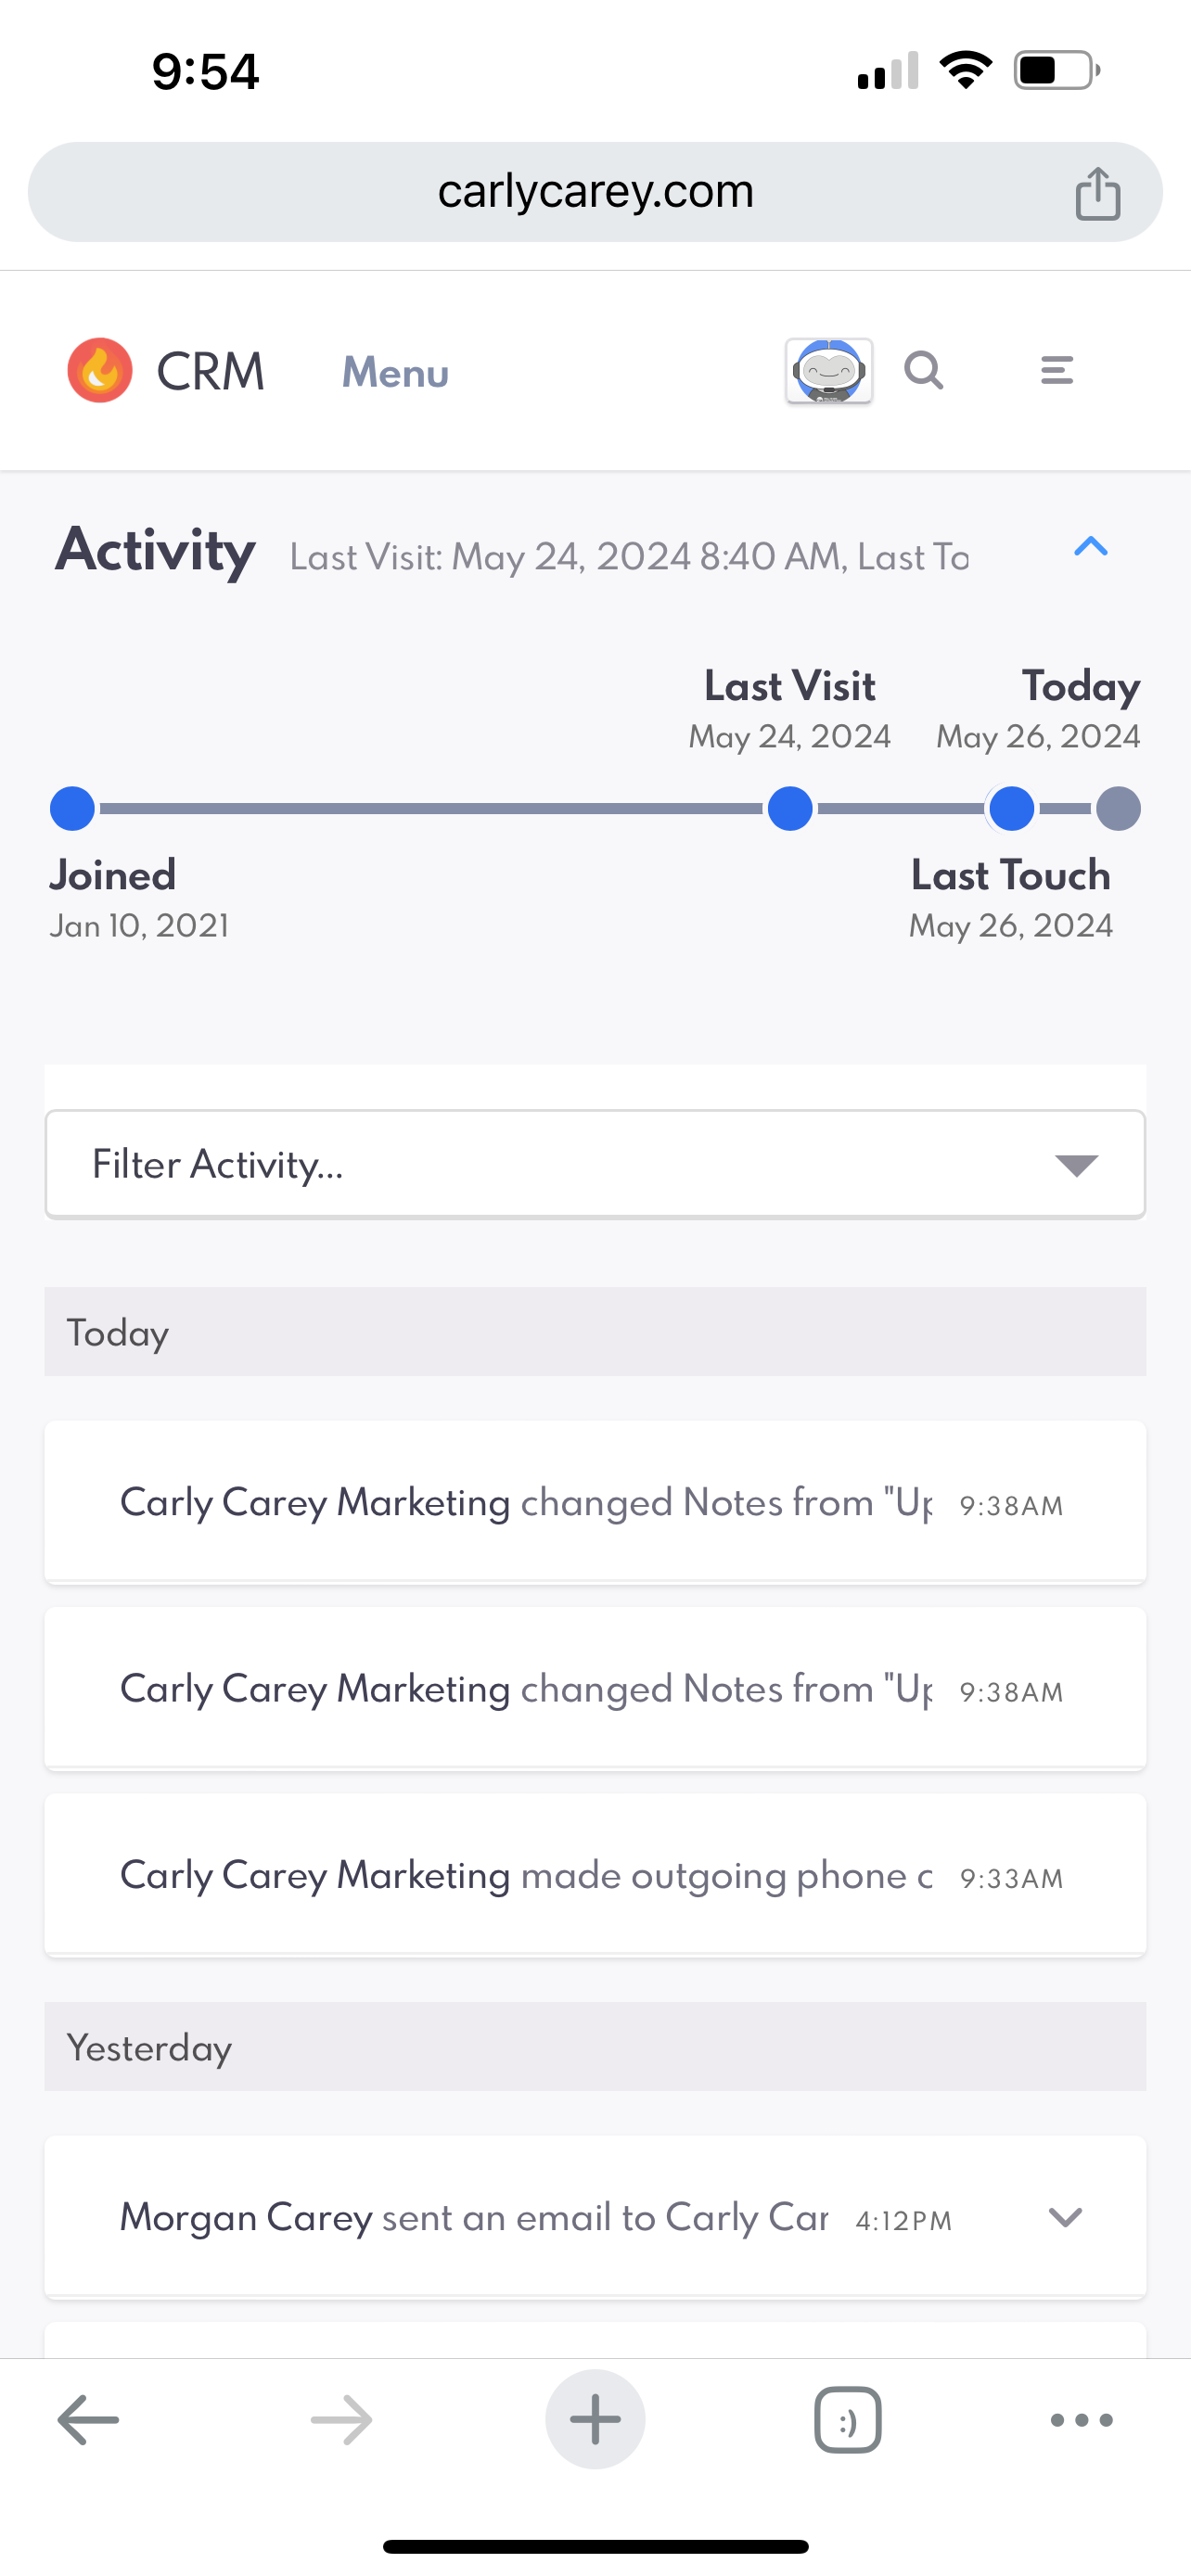Open the browser tabs switcher
The image size is (1191, 2576).
coord(847,2419)
